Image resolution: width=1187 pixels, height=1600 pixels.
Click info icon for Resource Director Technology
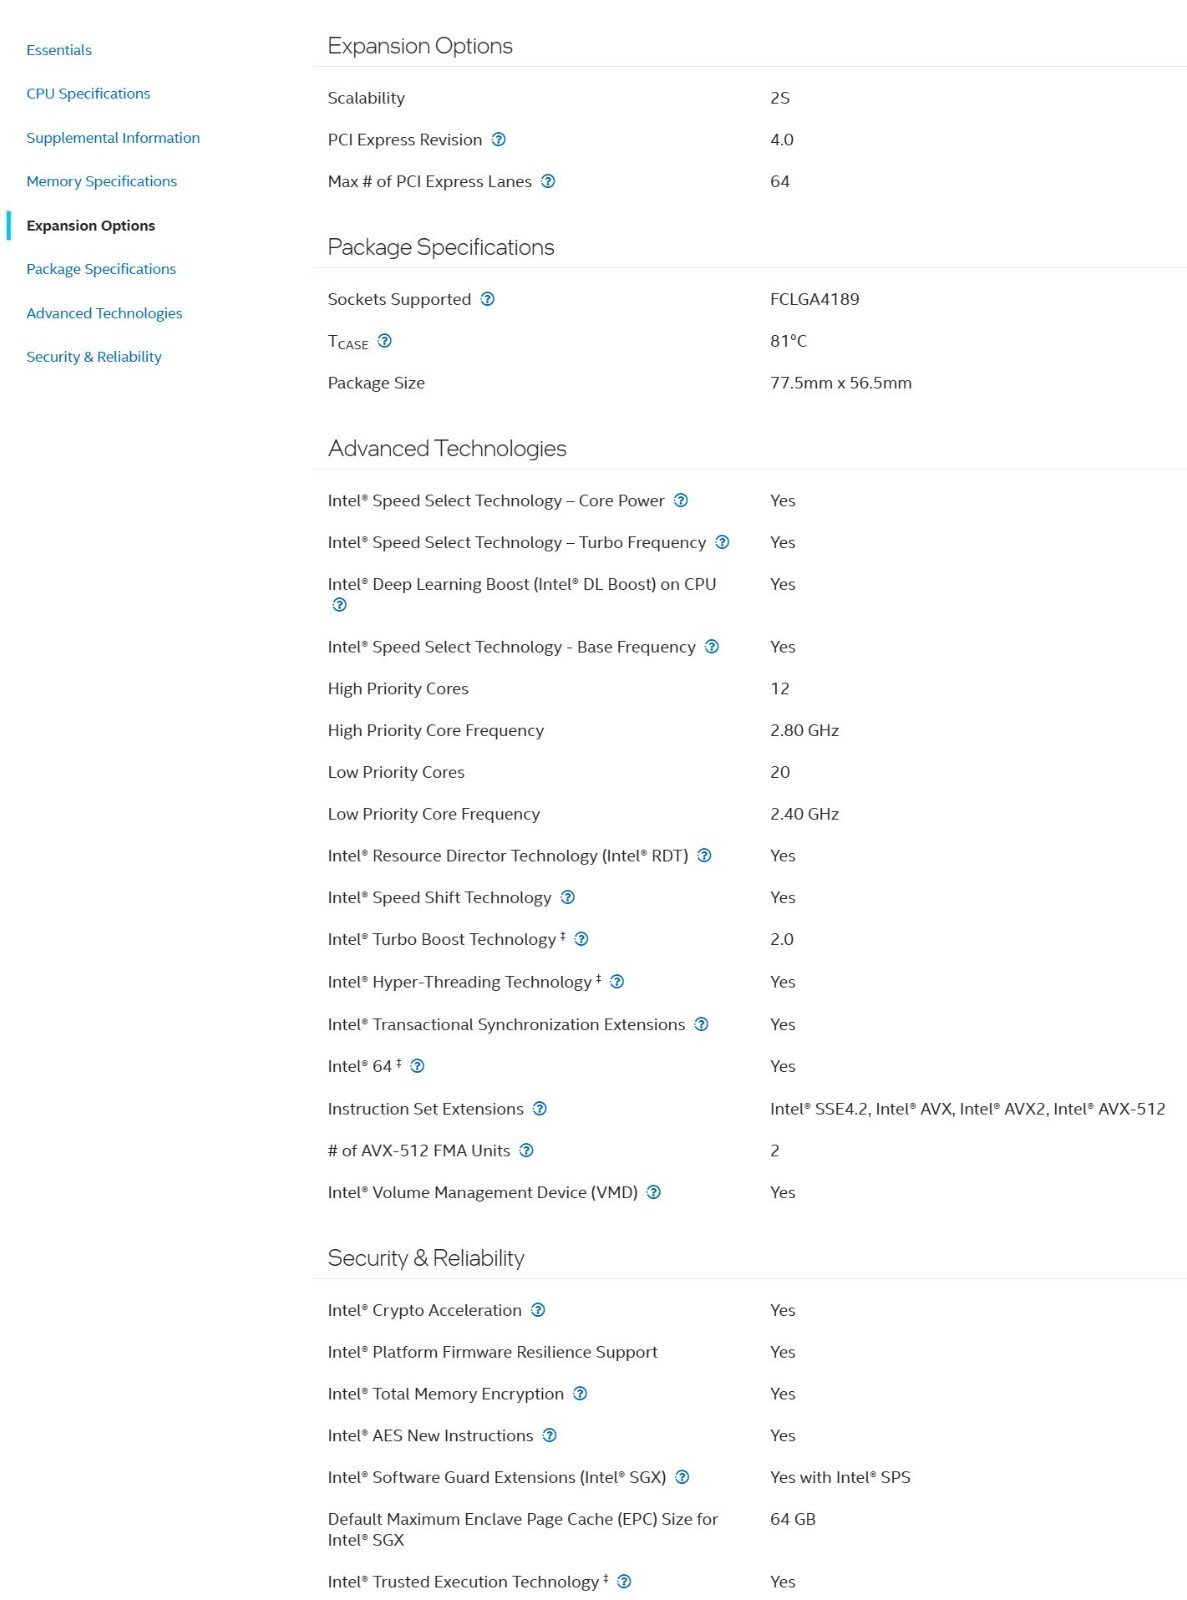pos(704,856)
